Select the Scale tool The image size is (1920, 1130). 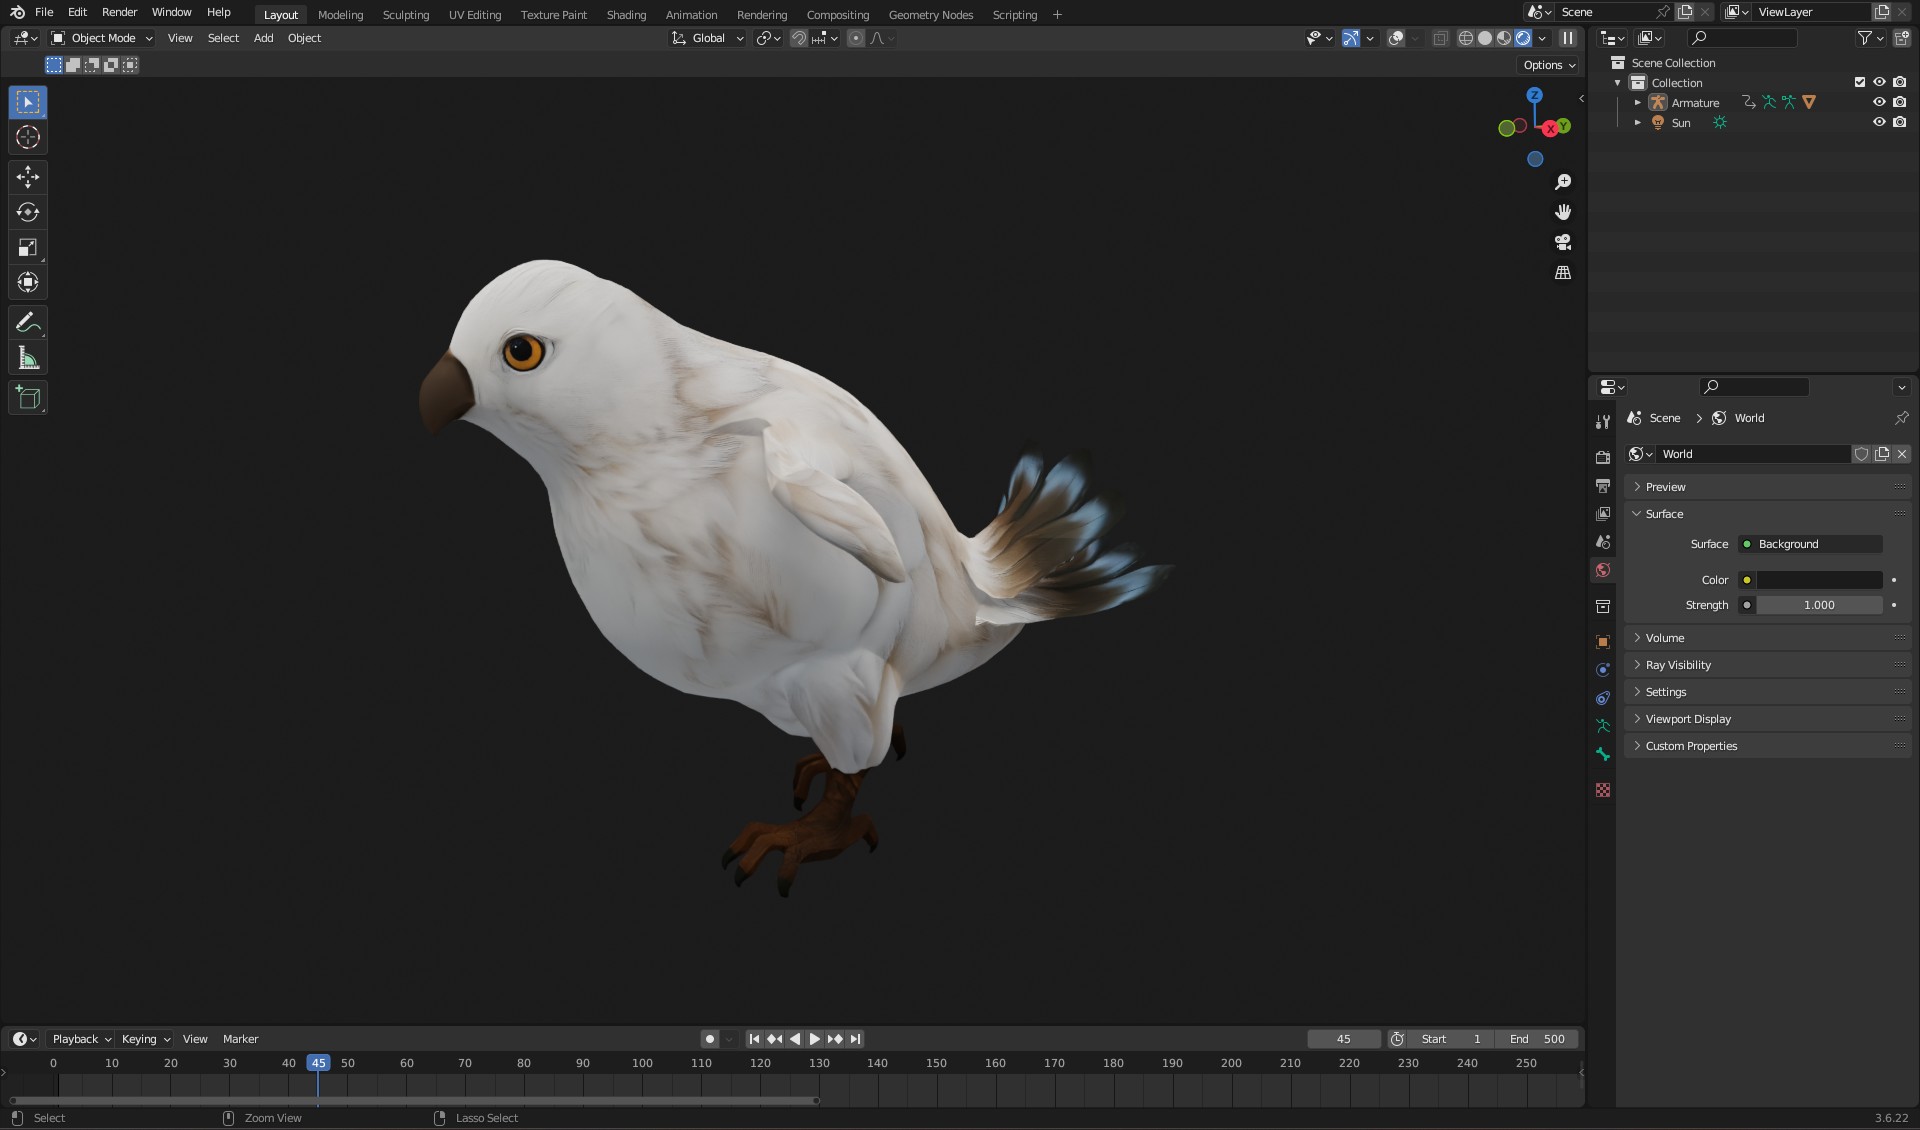pyautogui.click(x=28, y=247)
